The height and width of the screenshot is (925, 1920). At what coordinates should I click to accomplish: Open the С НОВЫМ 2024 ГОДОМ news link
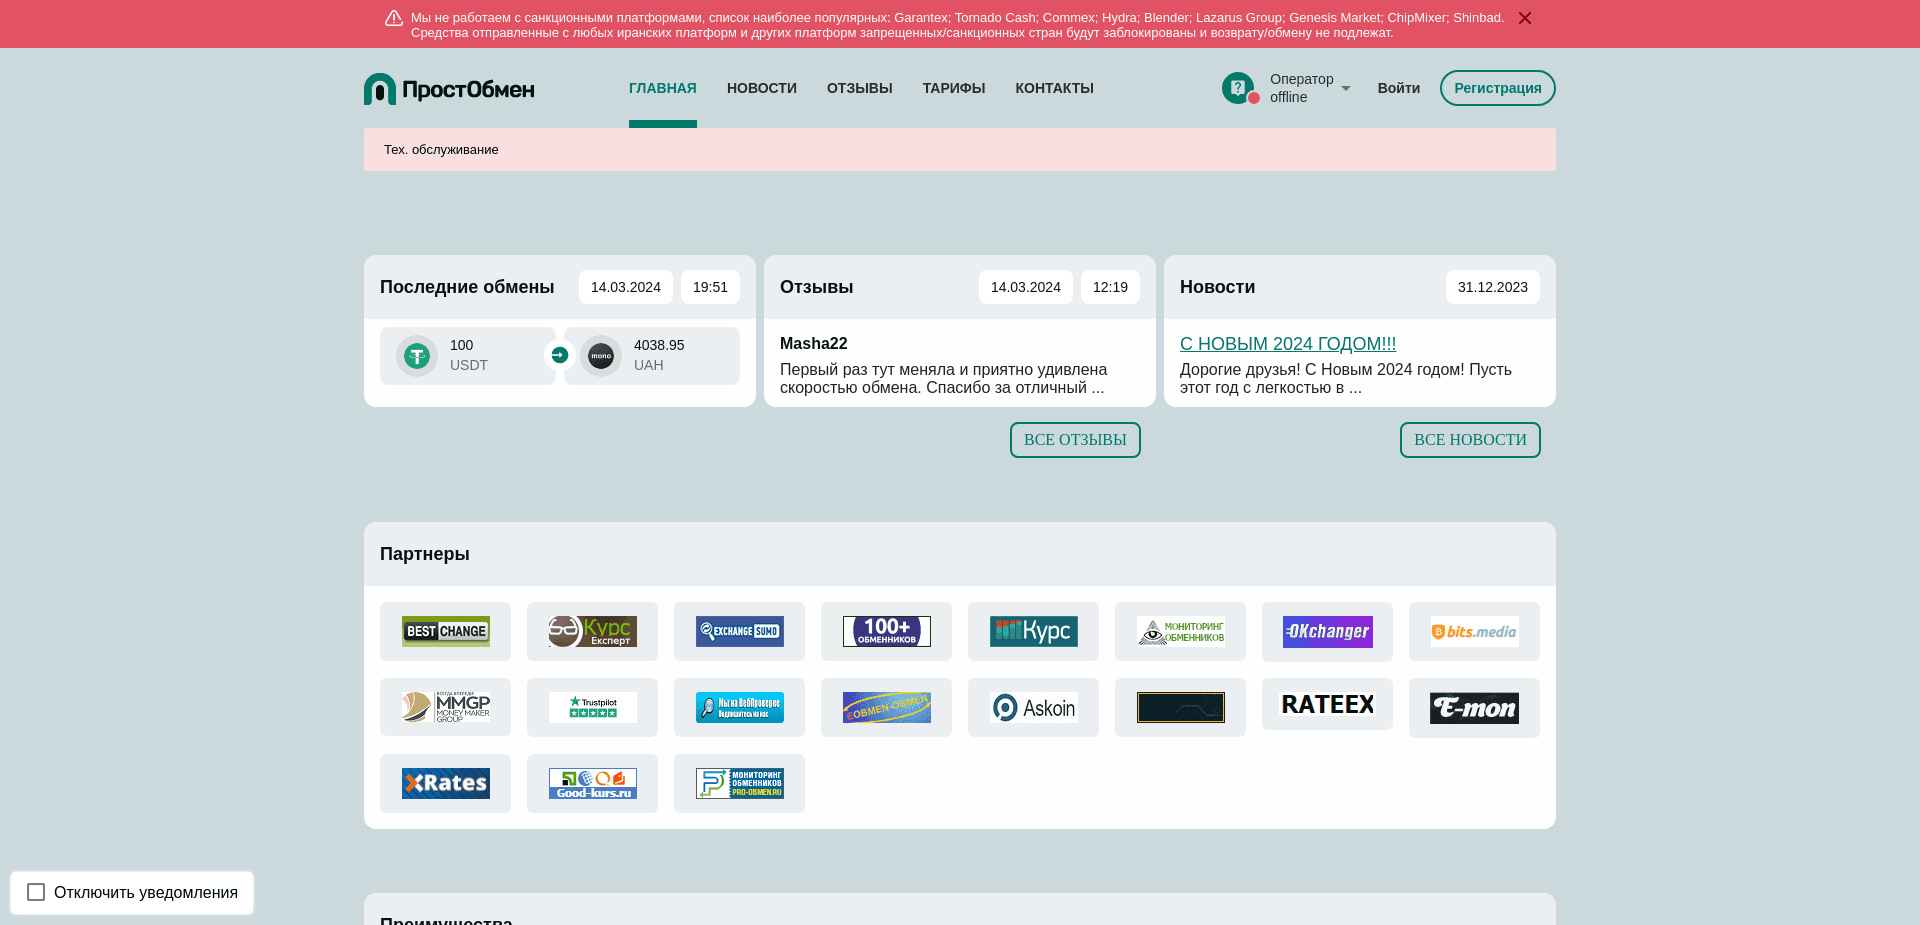point(1288,344)
